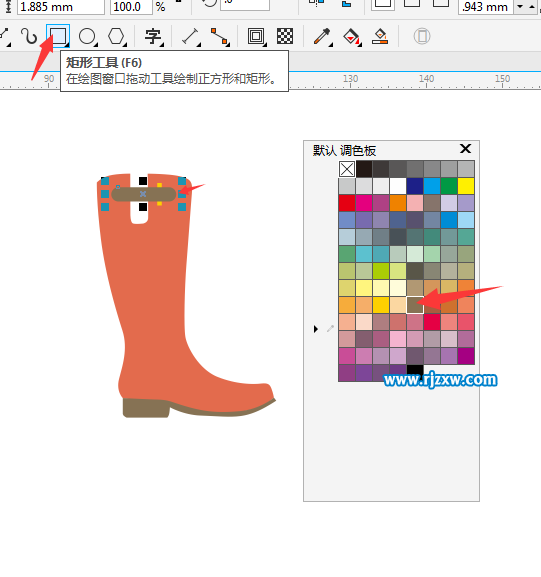Screen dimensions: 541x577
Task: Expand the palette flyout arrow
Action: tap(315, 329)
